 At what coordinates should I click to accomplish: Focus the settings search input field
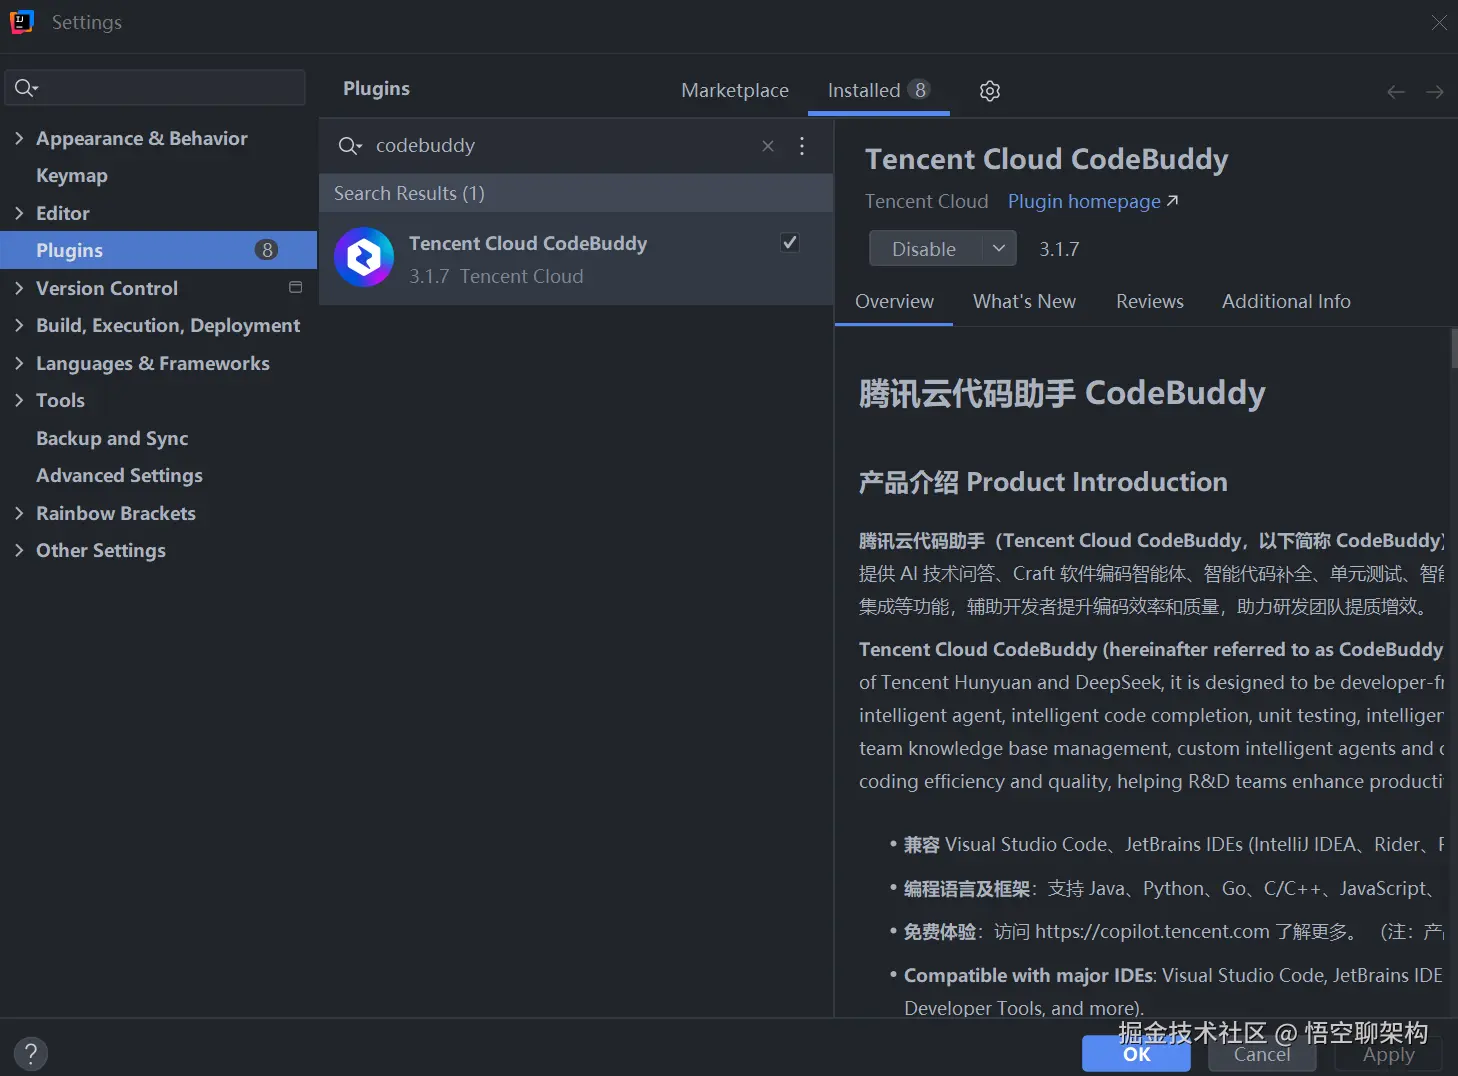click(x=155, y=88)
